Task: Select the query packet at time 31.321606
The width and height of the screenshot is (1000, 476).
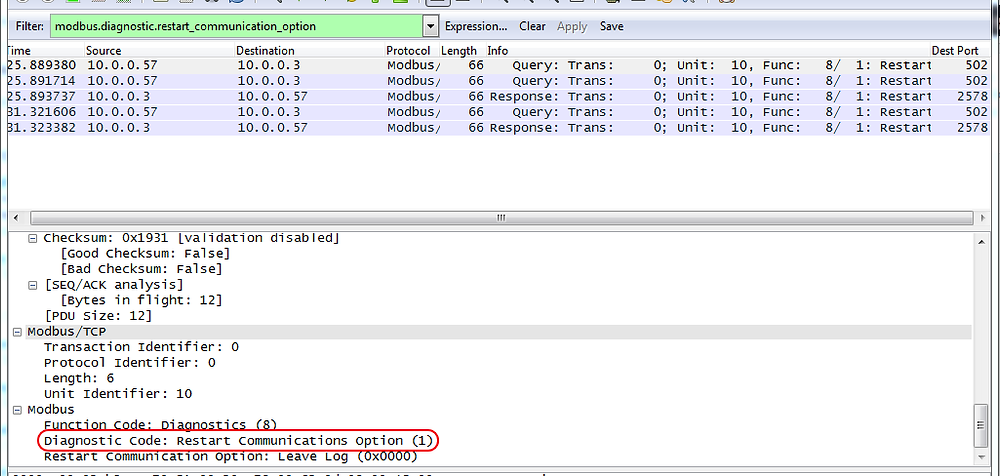Action: pyautogui.click(x=497, y=112)
